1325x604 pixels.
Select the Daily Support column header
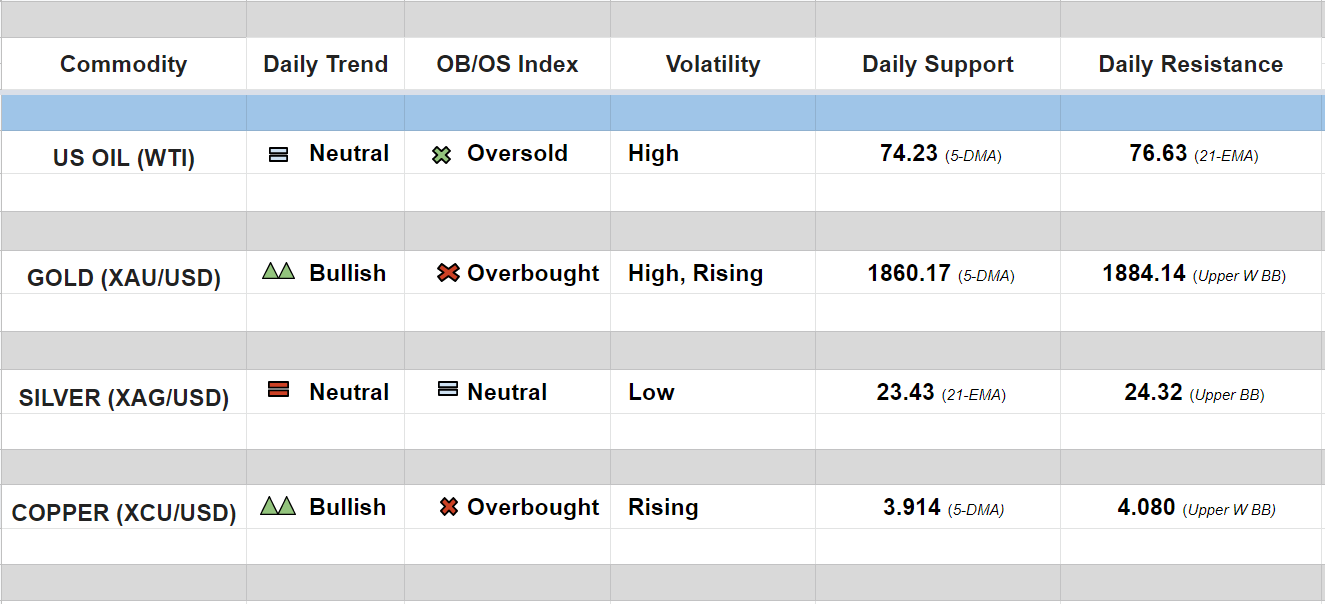938,65
